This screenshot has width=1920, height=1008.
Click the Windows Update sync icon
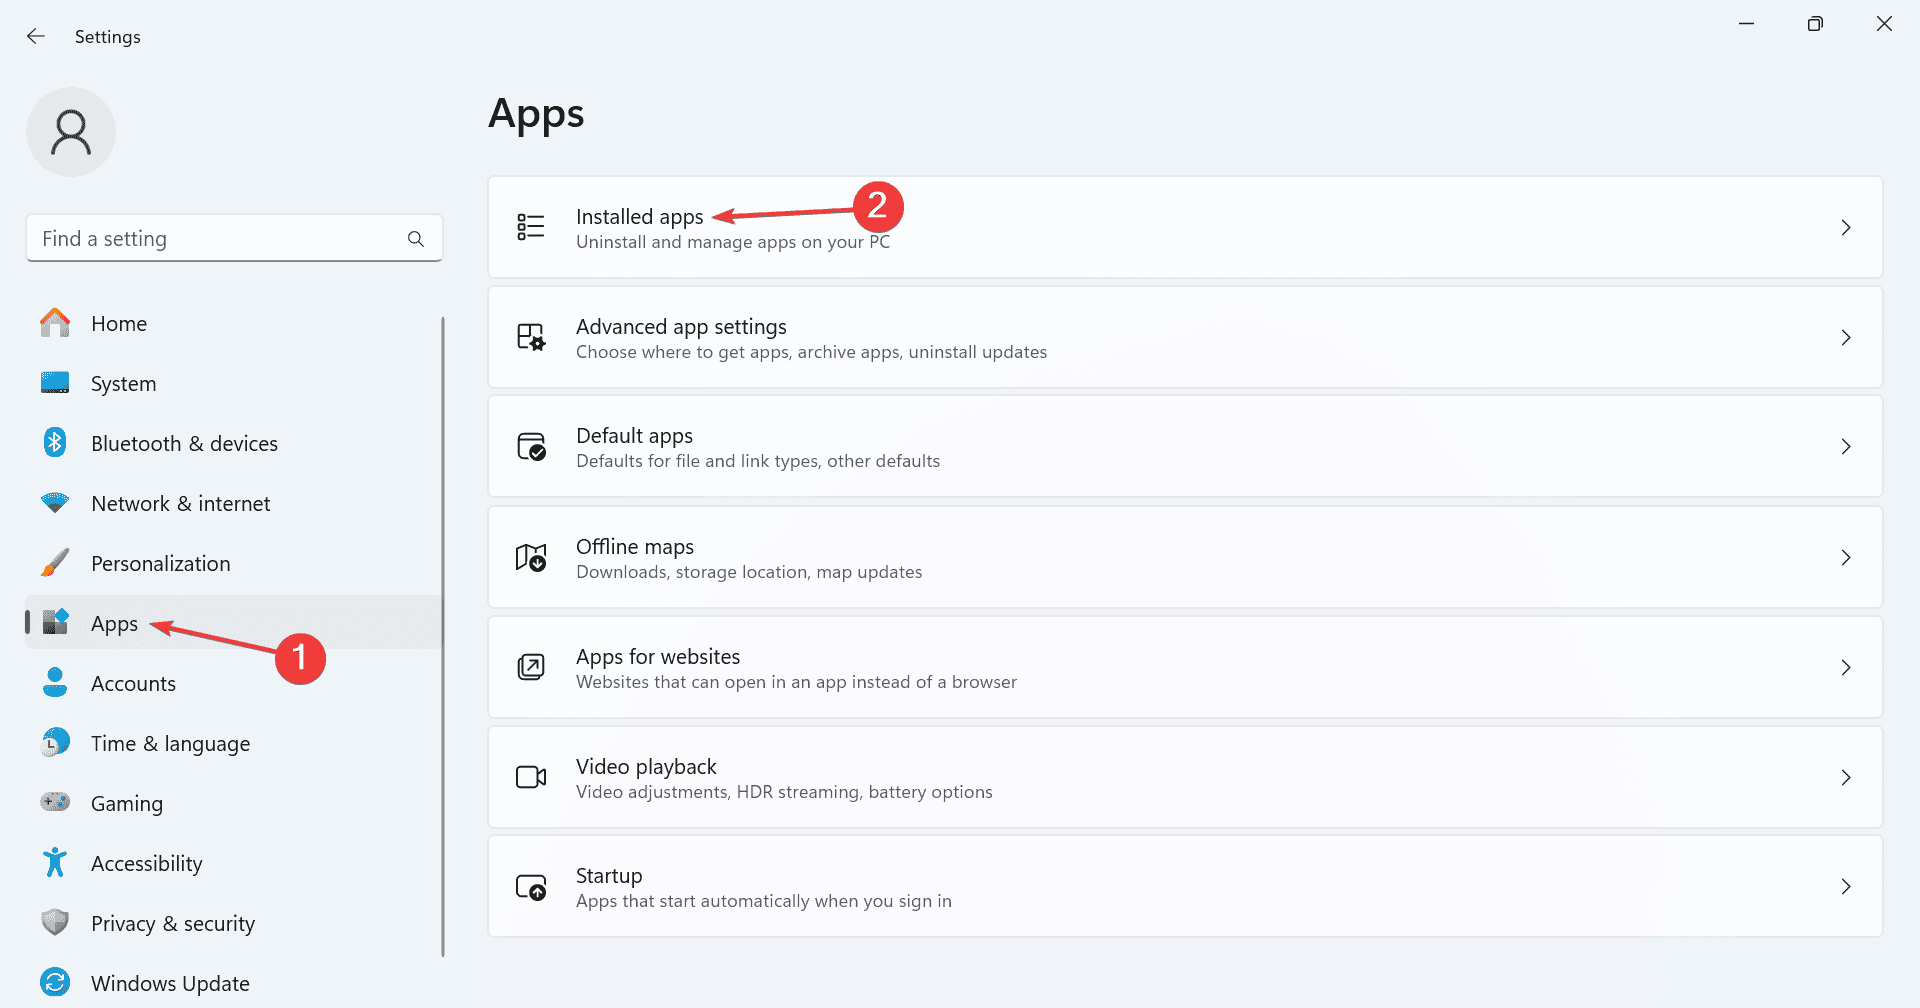[55, 983]
